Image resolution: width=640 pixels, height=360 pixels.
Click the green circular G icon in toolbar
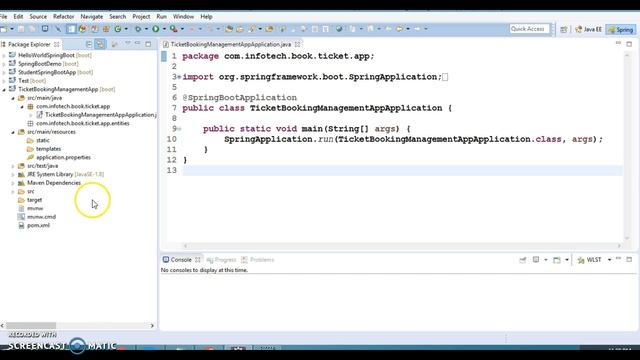[118, 29]
